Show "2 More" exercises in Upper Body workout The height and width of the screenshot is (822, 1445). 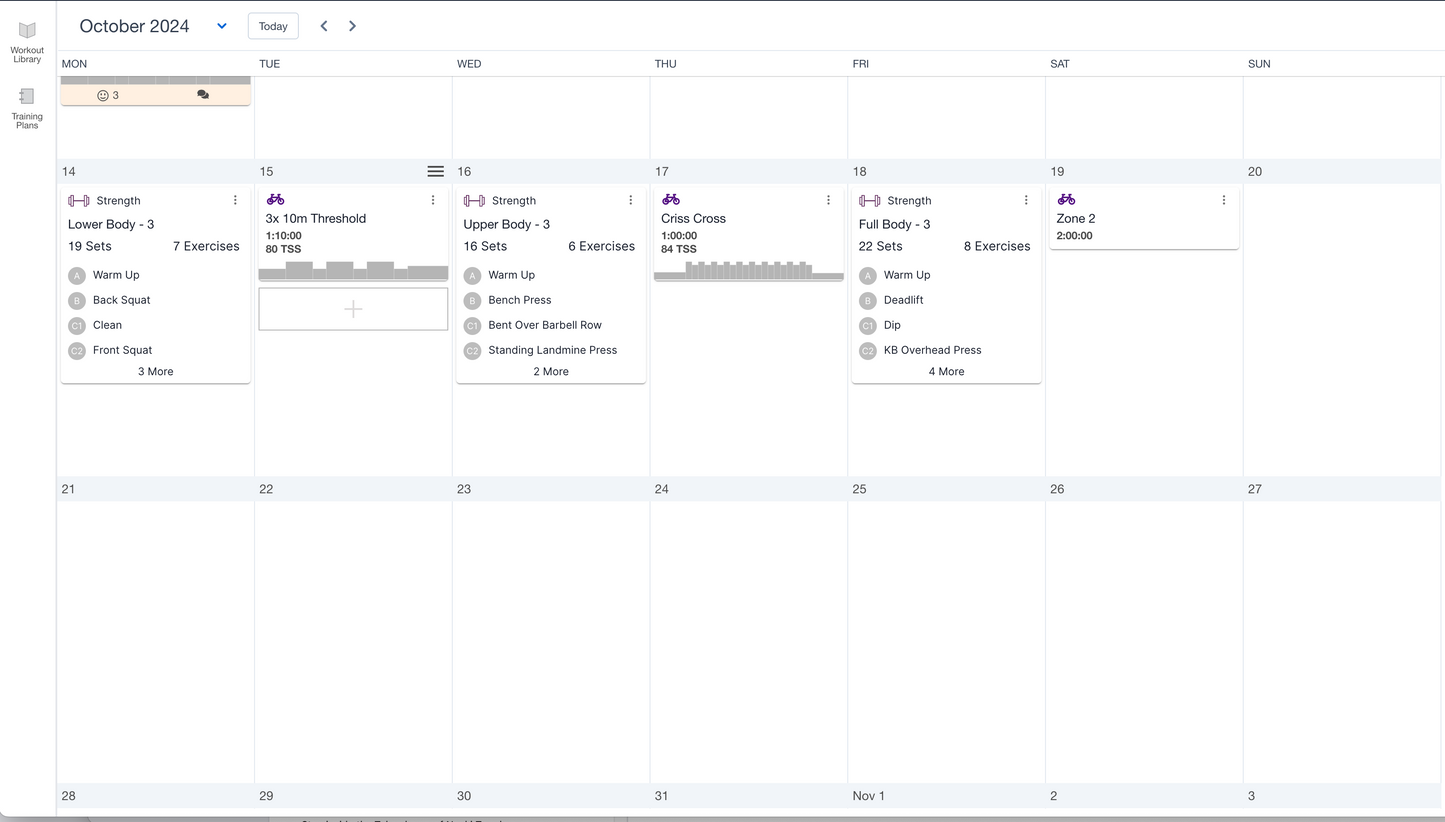tap(551, 371)
